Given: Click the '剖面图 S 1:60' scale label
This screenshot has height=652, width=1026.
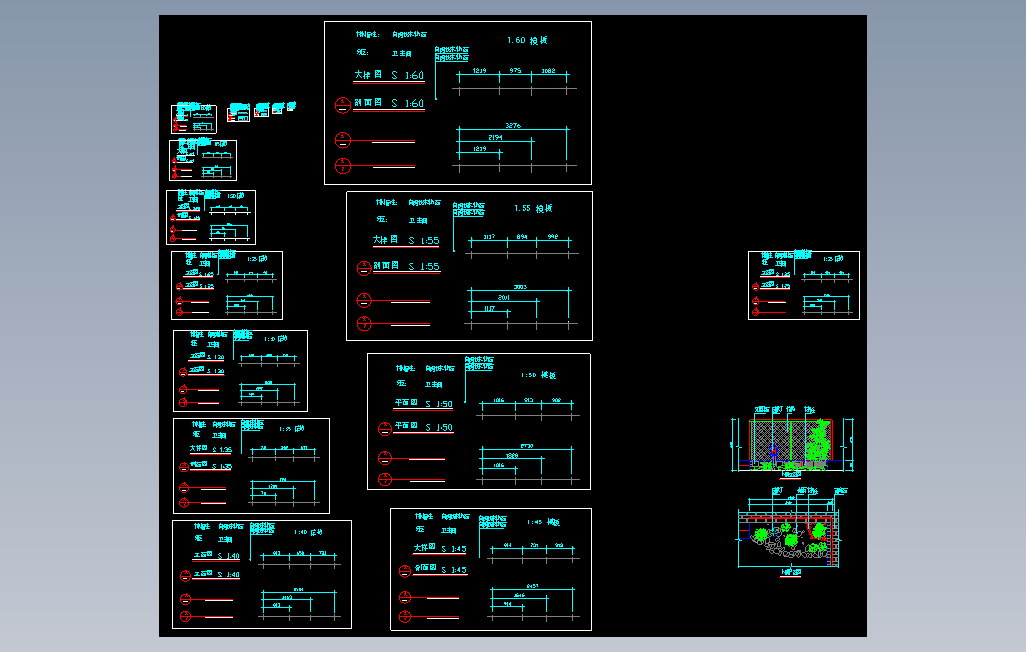Looking at the screenshot, I should pos(389,103).
